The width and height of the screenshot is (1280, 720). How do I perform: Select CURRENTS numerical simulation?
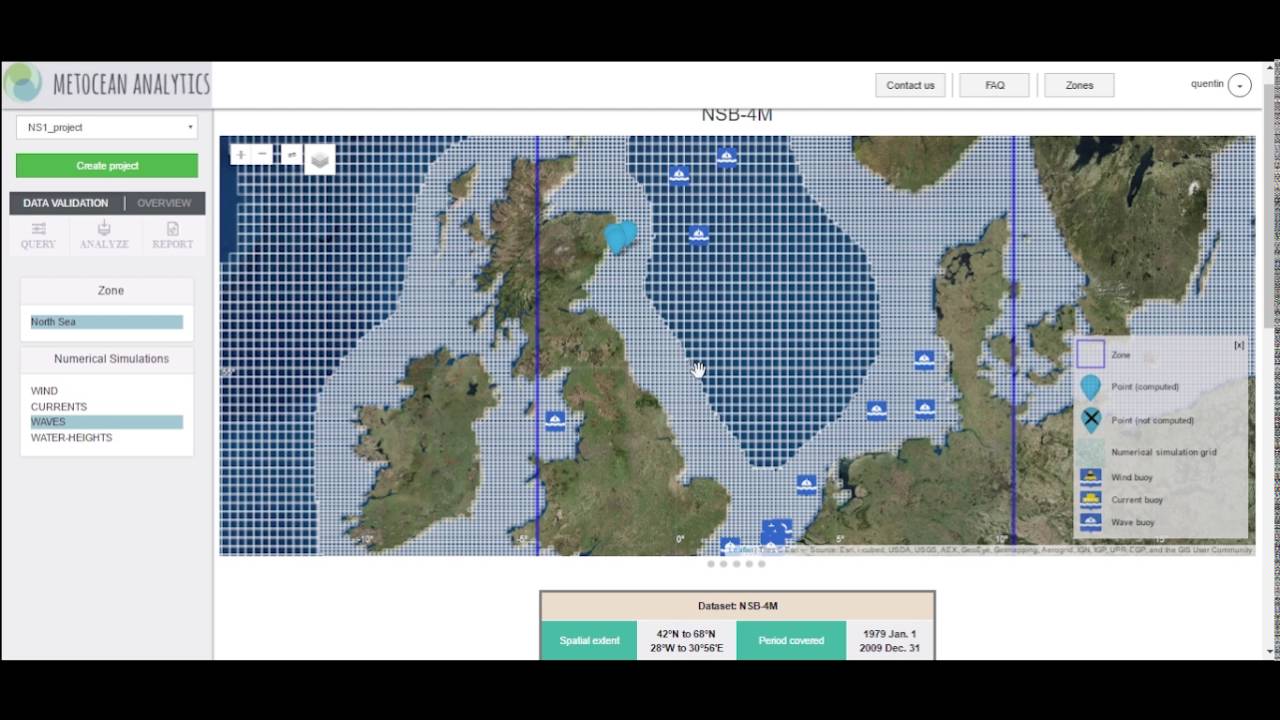click(x=59, y=407)
